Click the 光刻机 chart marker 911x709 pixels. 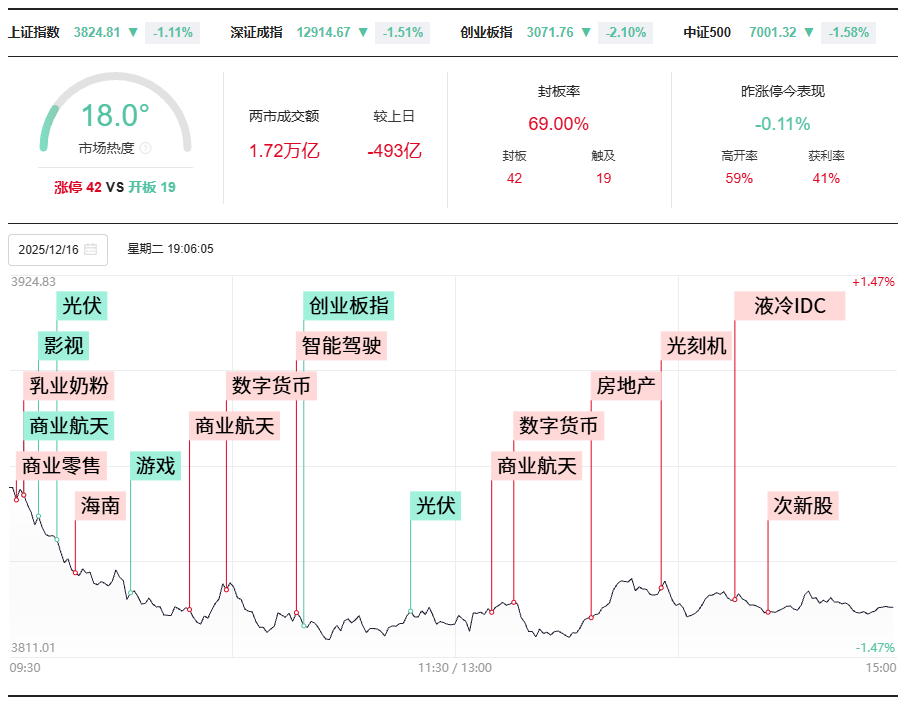coord(697,346)
